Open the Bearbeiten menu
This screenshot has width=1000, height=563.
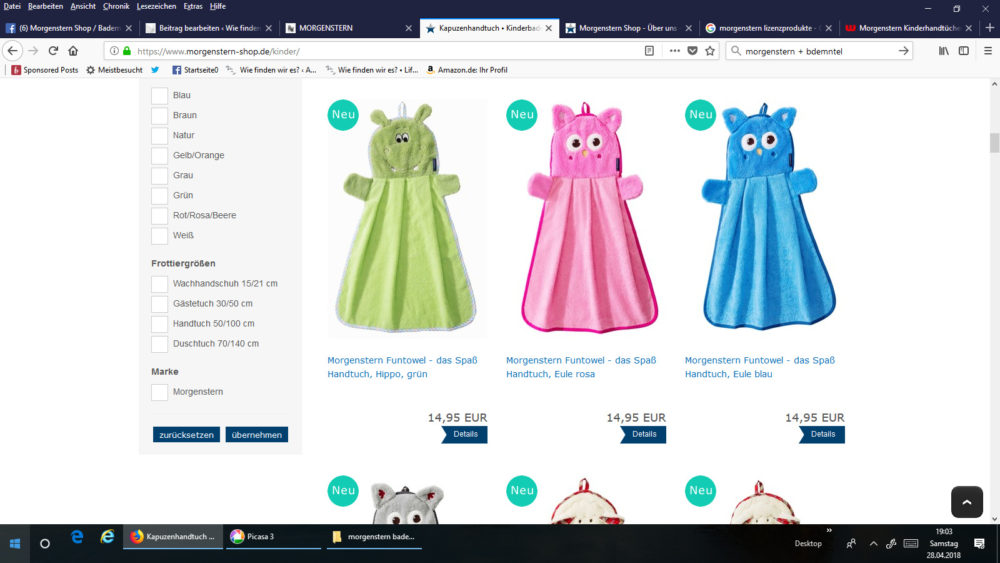tap(45, 6)
